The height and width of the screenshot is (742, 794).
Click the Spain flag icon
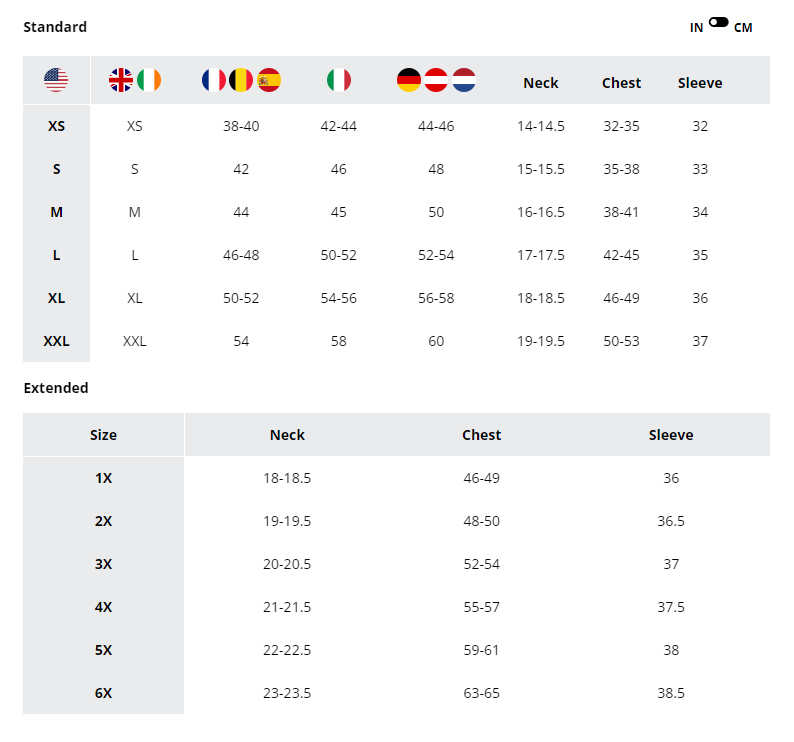pos(269,80)
